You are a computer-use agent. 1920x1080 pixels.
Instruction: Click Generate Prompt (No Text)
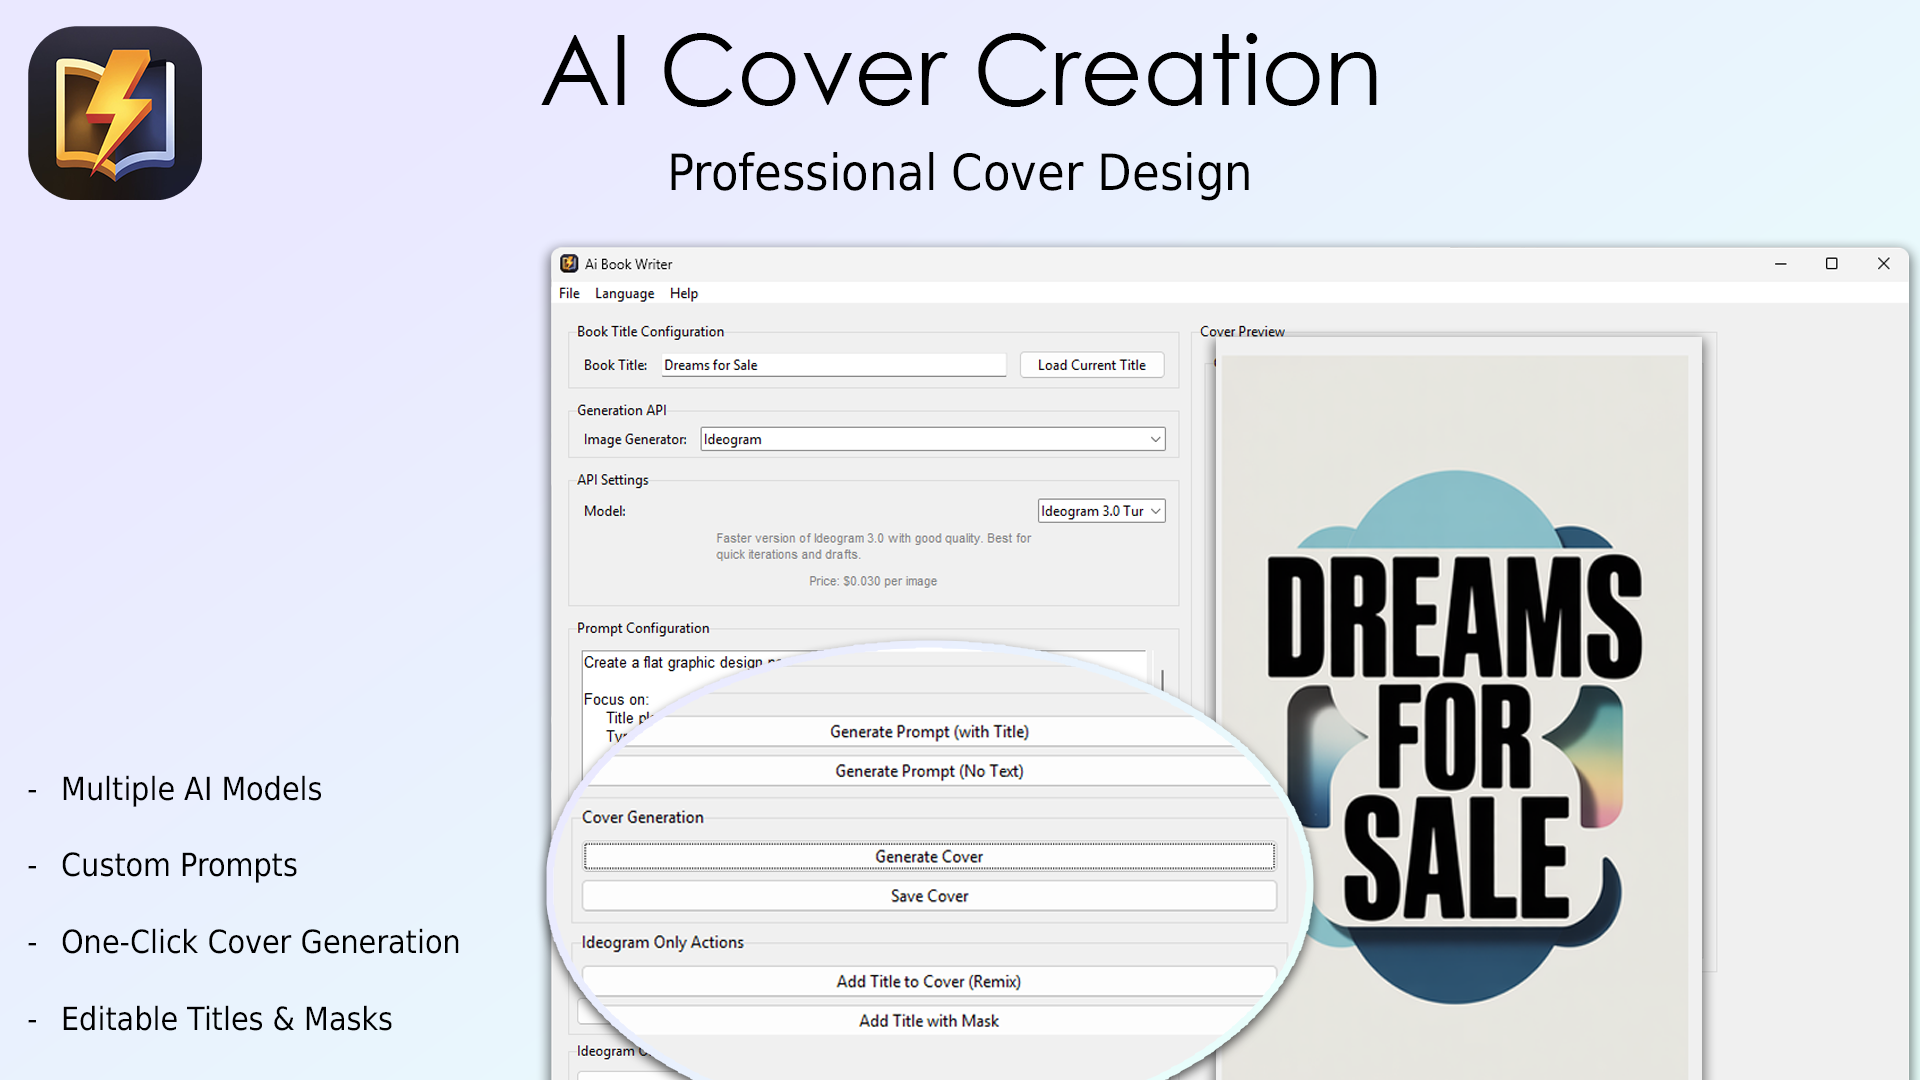click(929, 770)
